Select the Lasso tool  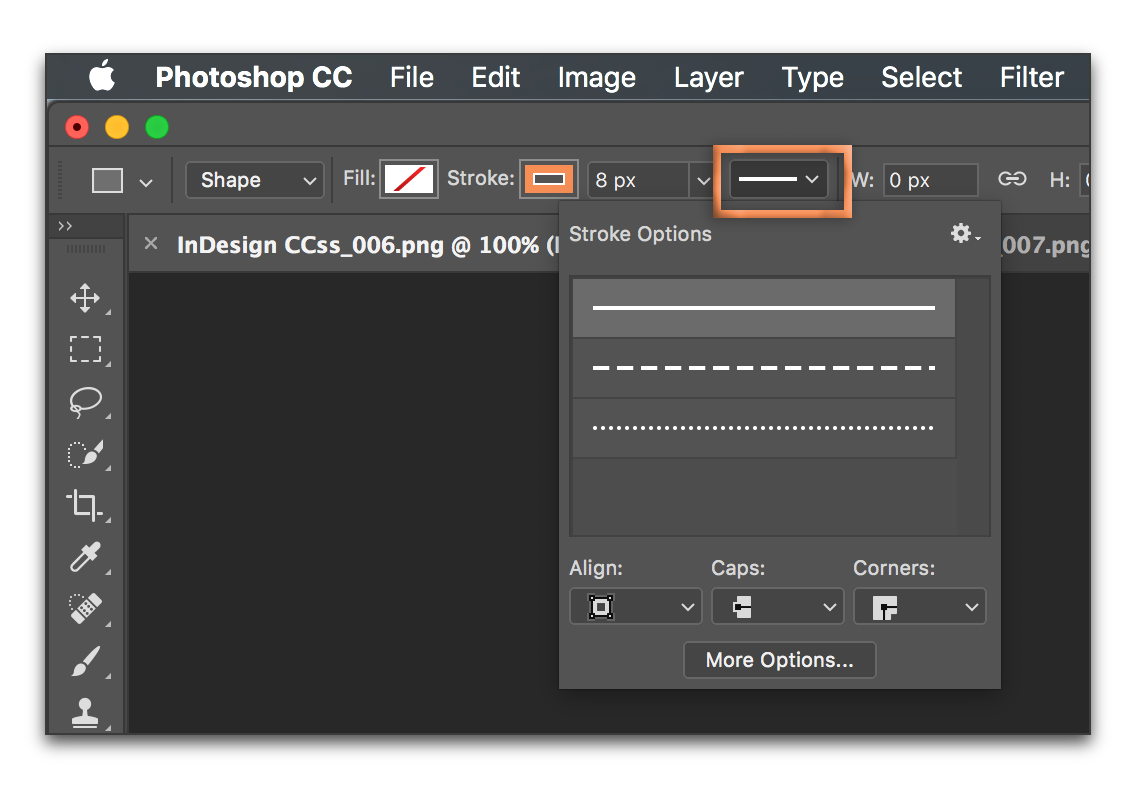tap(85, 402)
